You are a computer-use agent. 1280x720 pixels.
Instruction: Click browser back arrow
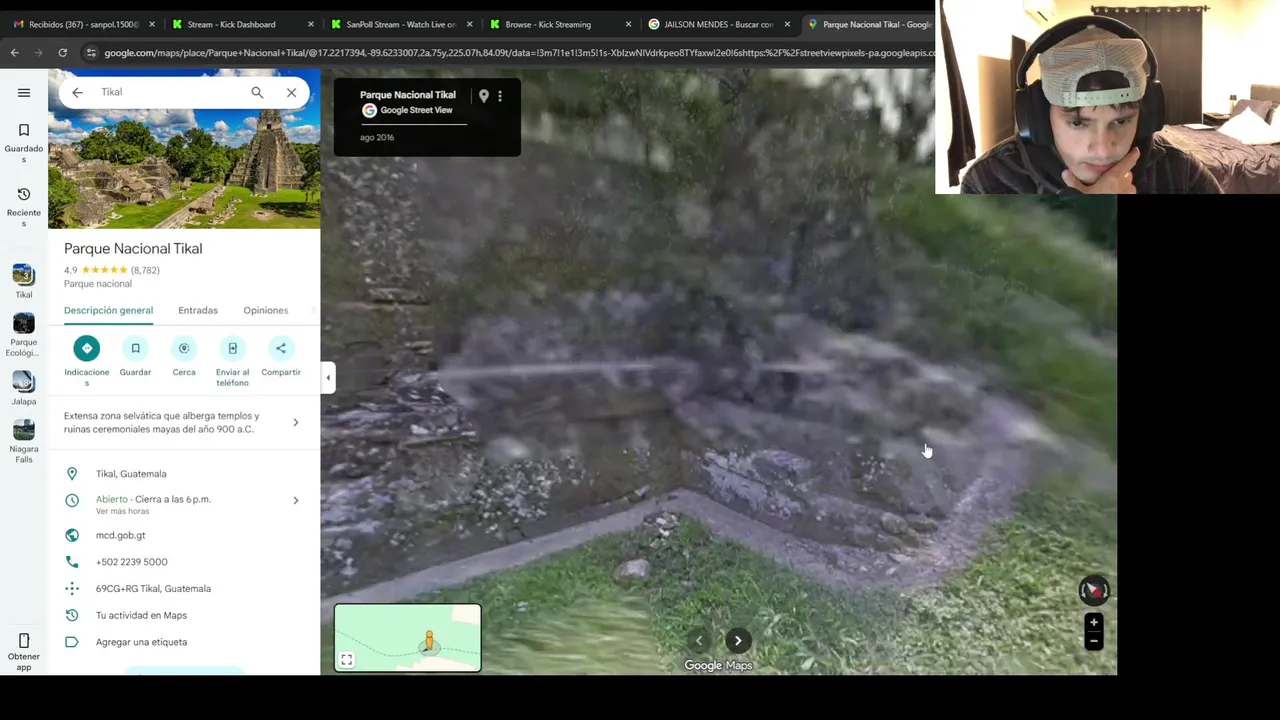14,52
